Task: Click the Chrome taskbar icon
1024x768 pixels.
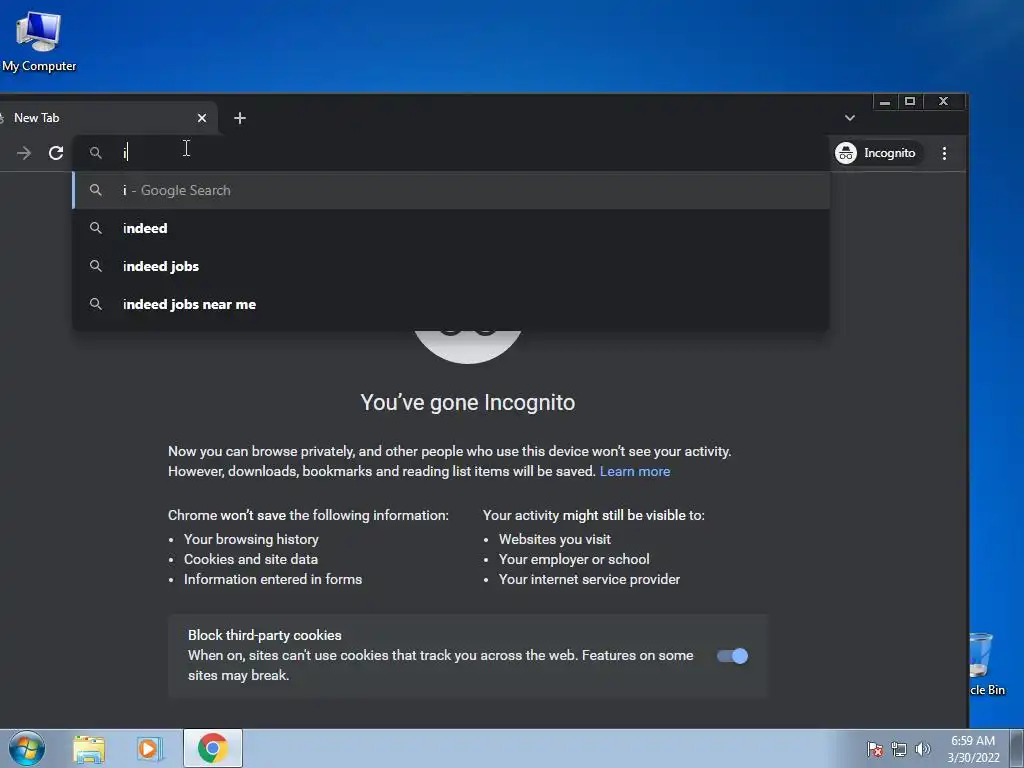Action: click(x=213, y=748)
